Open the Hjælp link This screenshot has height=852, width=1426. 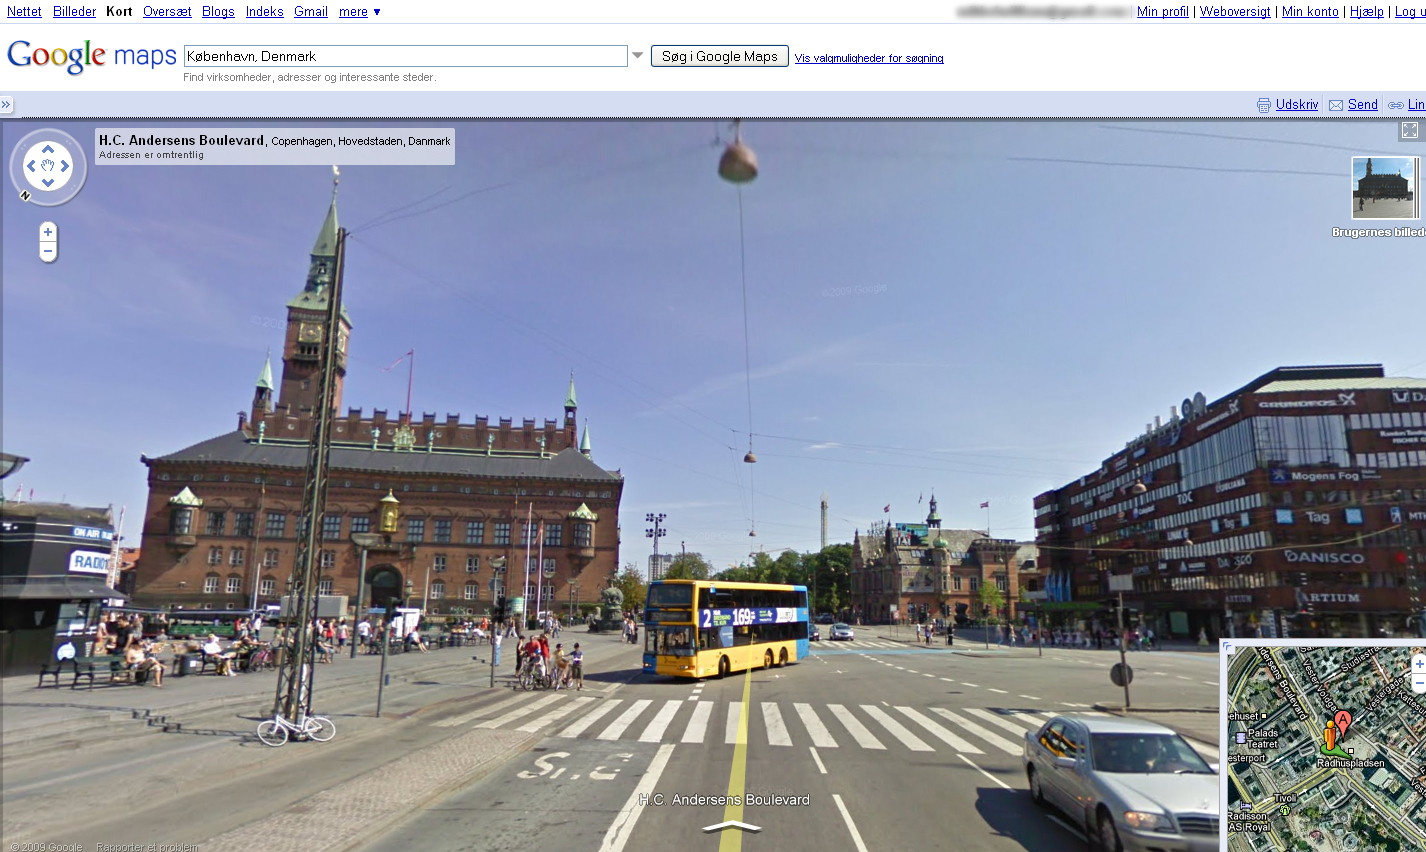click(x=1367, y=12)
